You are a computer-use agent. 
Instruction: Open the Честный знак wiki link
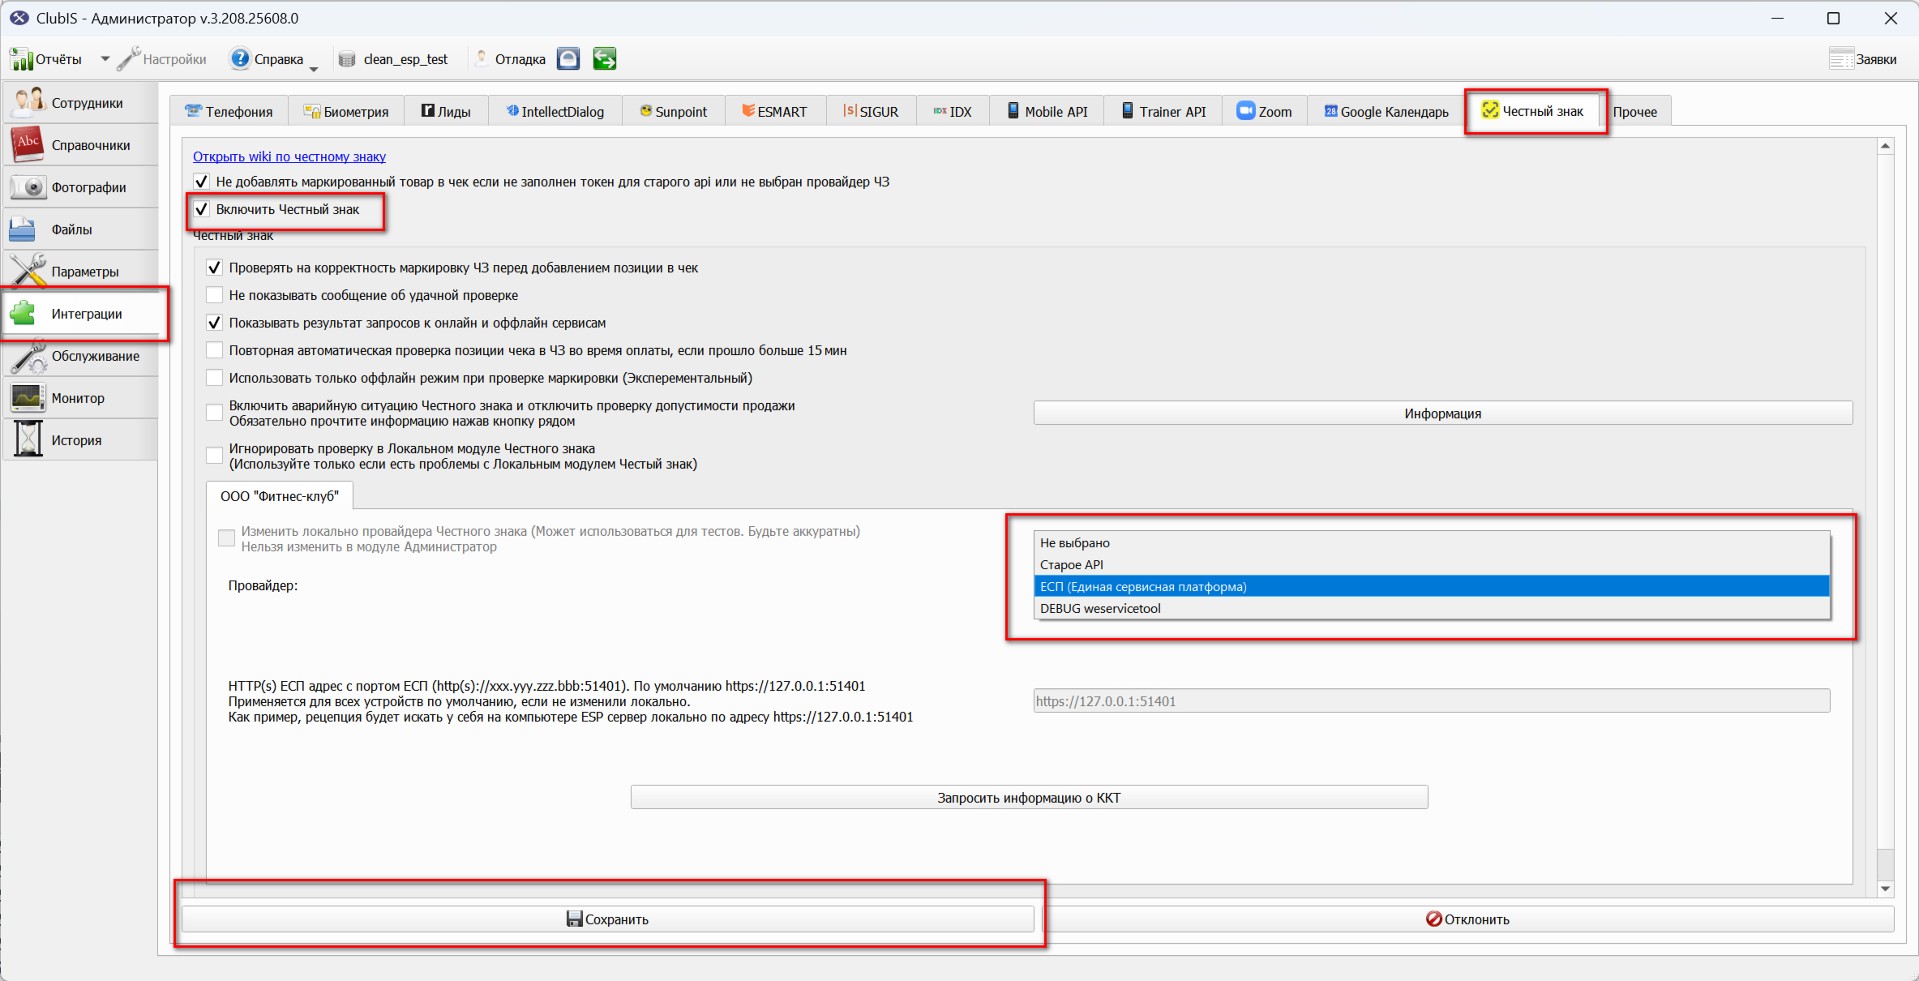click(289, 156)
